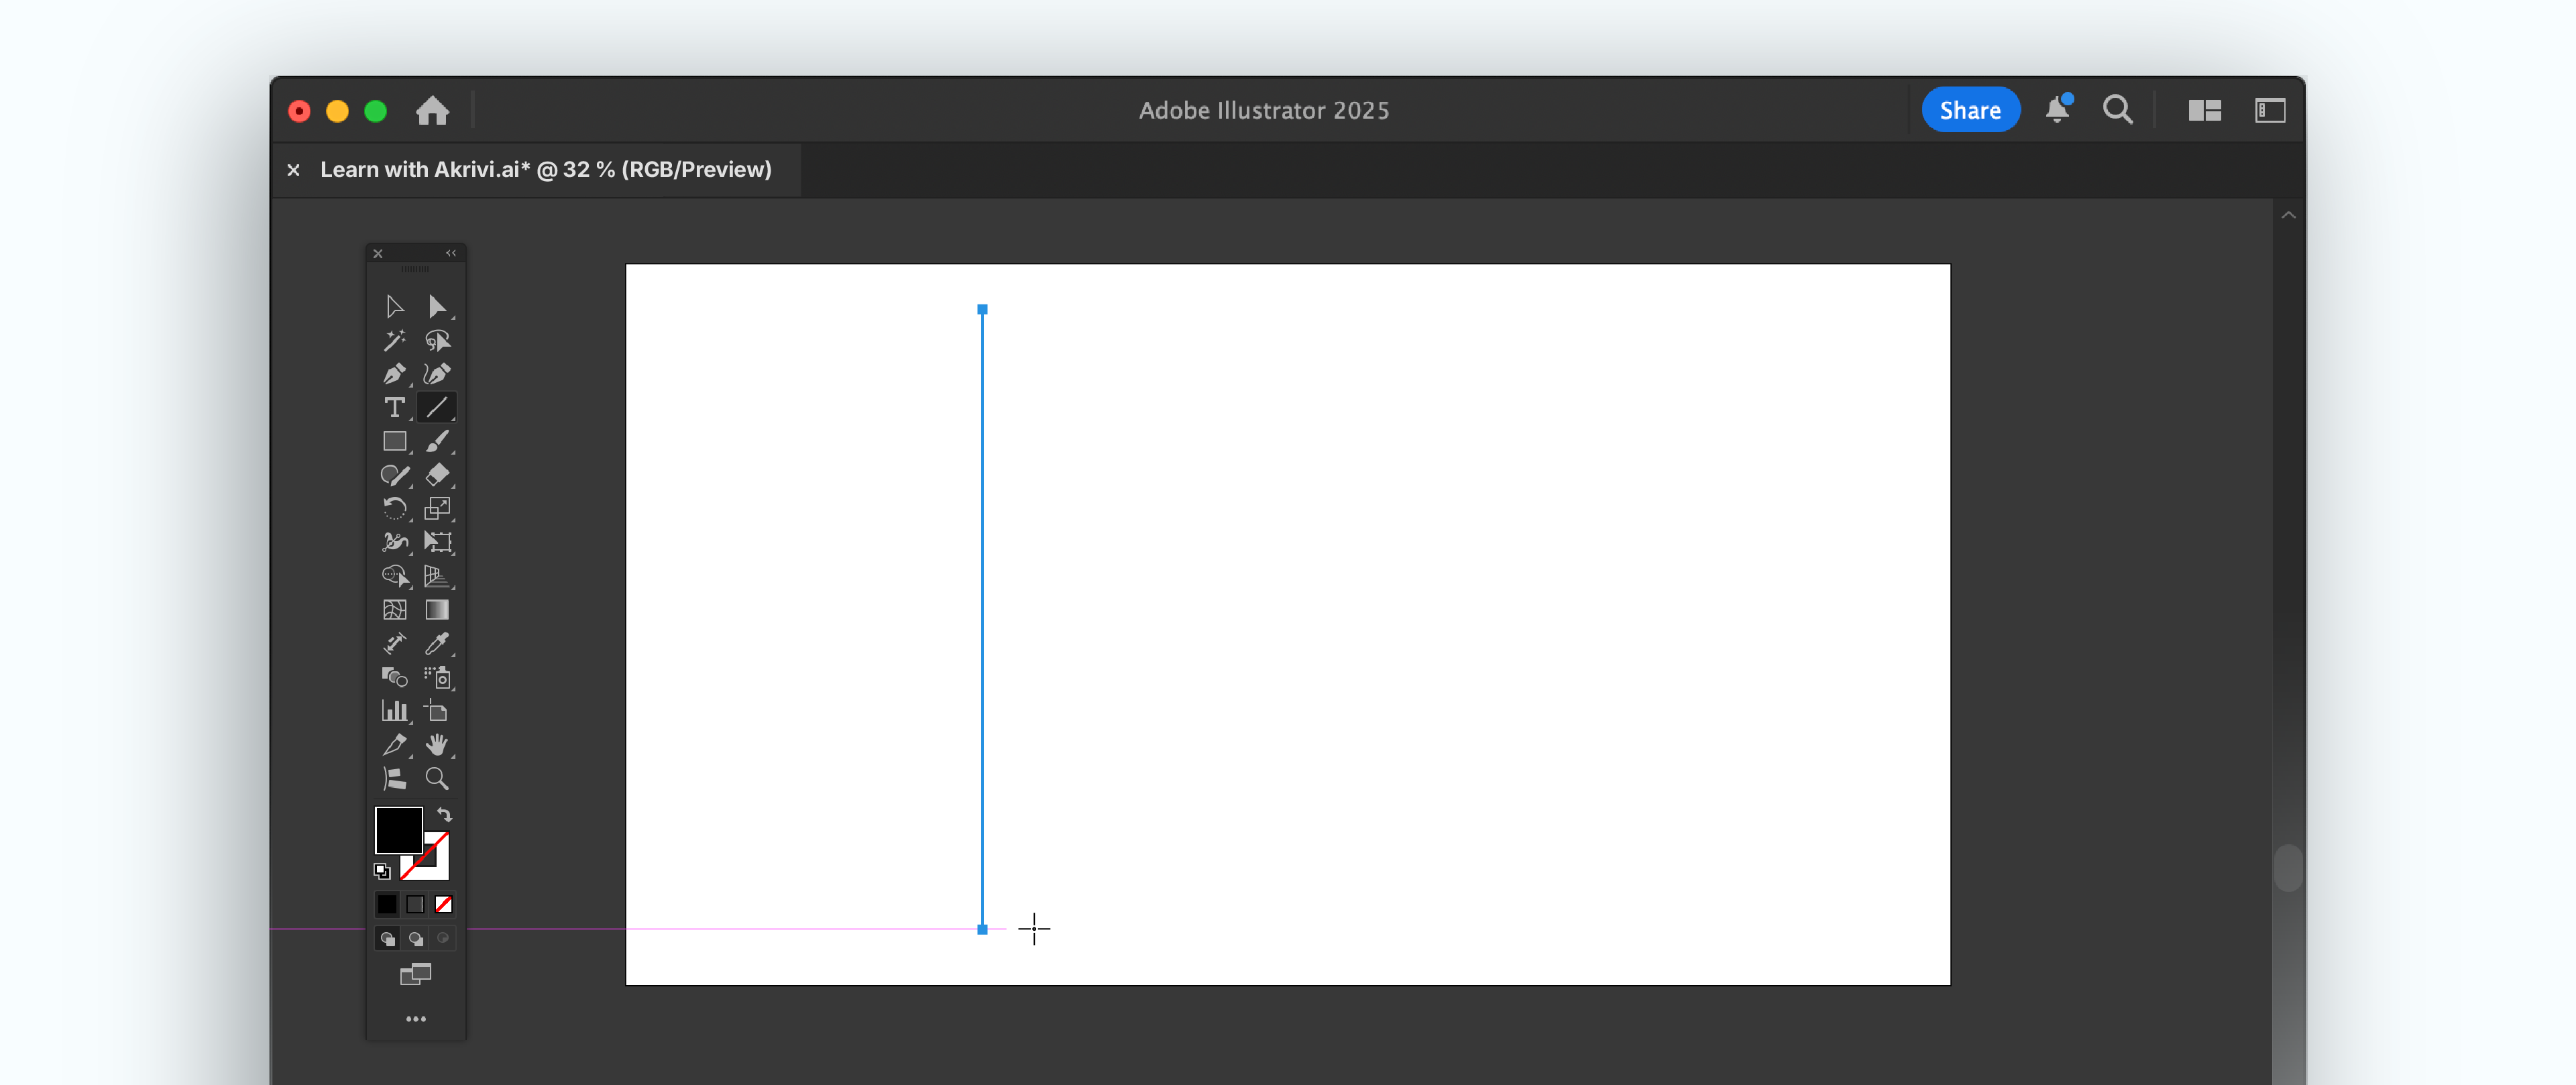Go to Home screen icon
Image resolution: width=2576 pixels, height=1085 pixels.
point(432,110)
